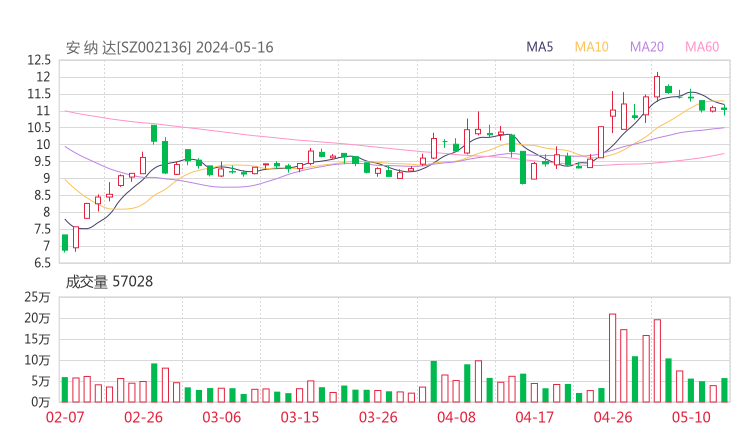Click the first green candlestick at 02-07

(65, 242)
